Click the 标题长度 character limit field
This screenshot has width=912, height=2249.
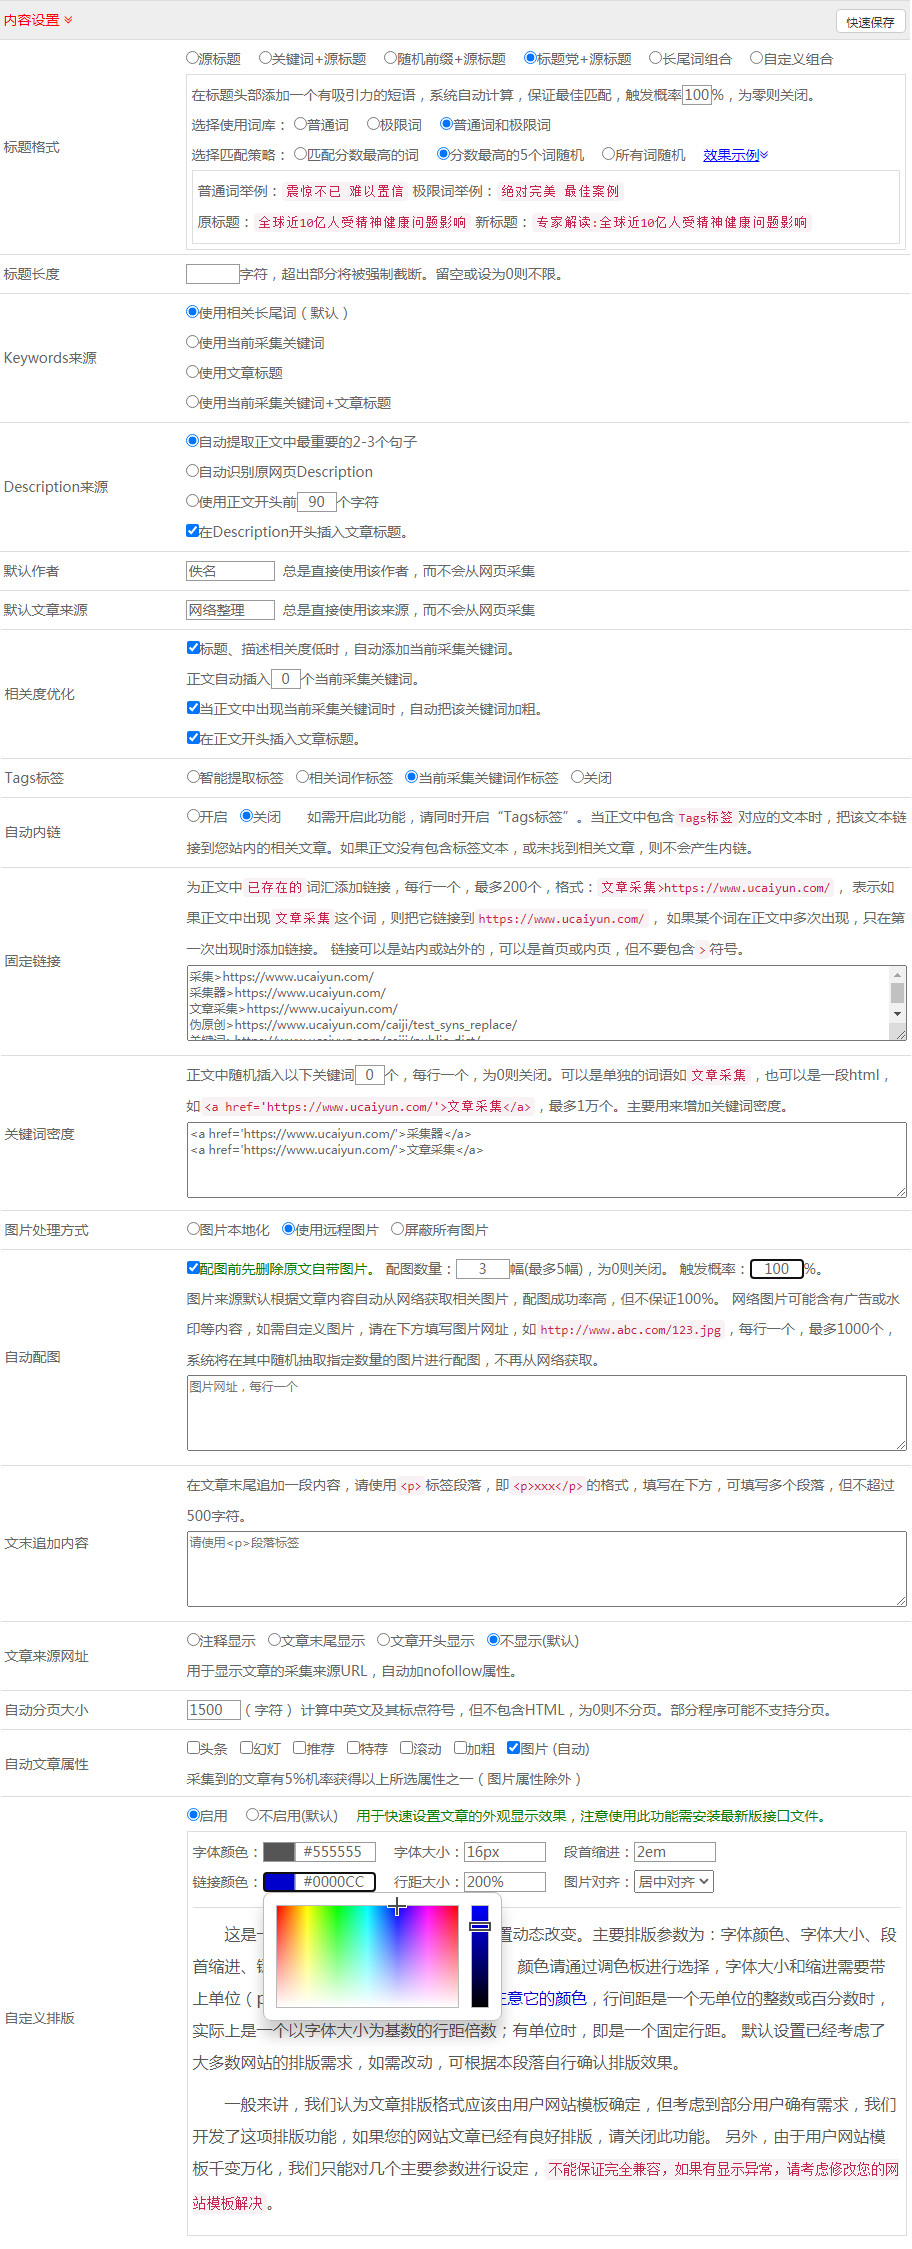point(212,274)
